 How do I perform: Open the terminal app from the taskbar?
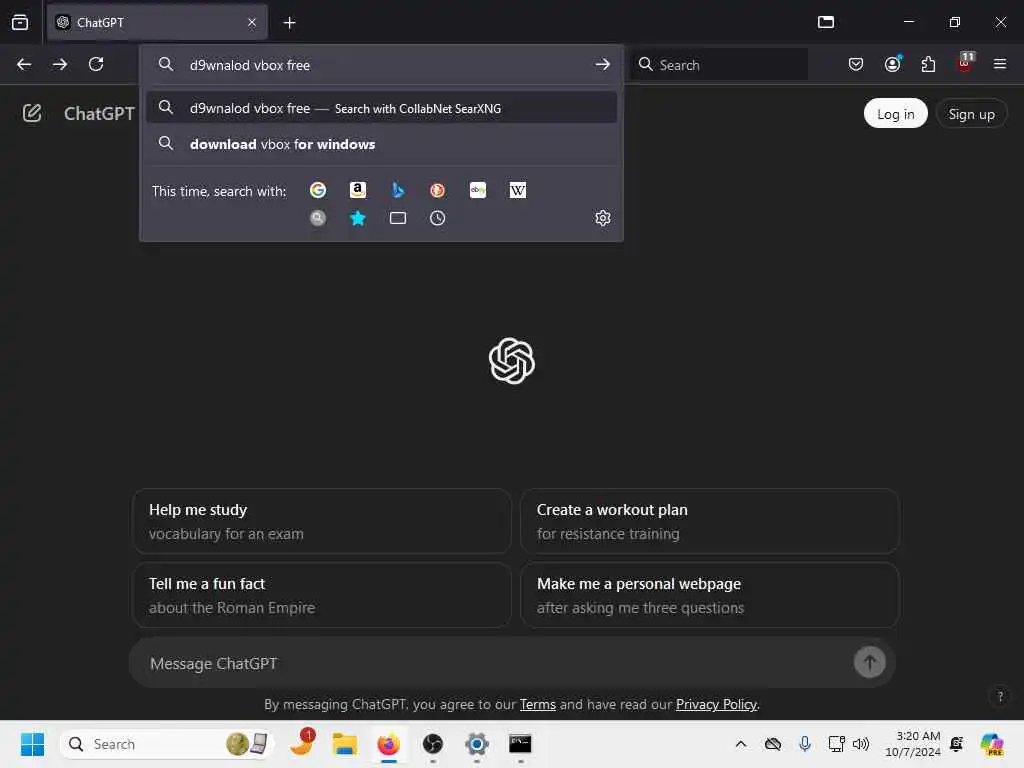click(x=520, y=744)
